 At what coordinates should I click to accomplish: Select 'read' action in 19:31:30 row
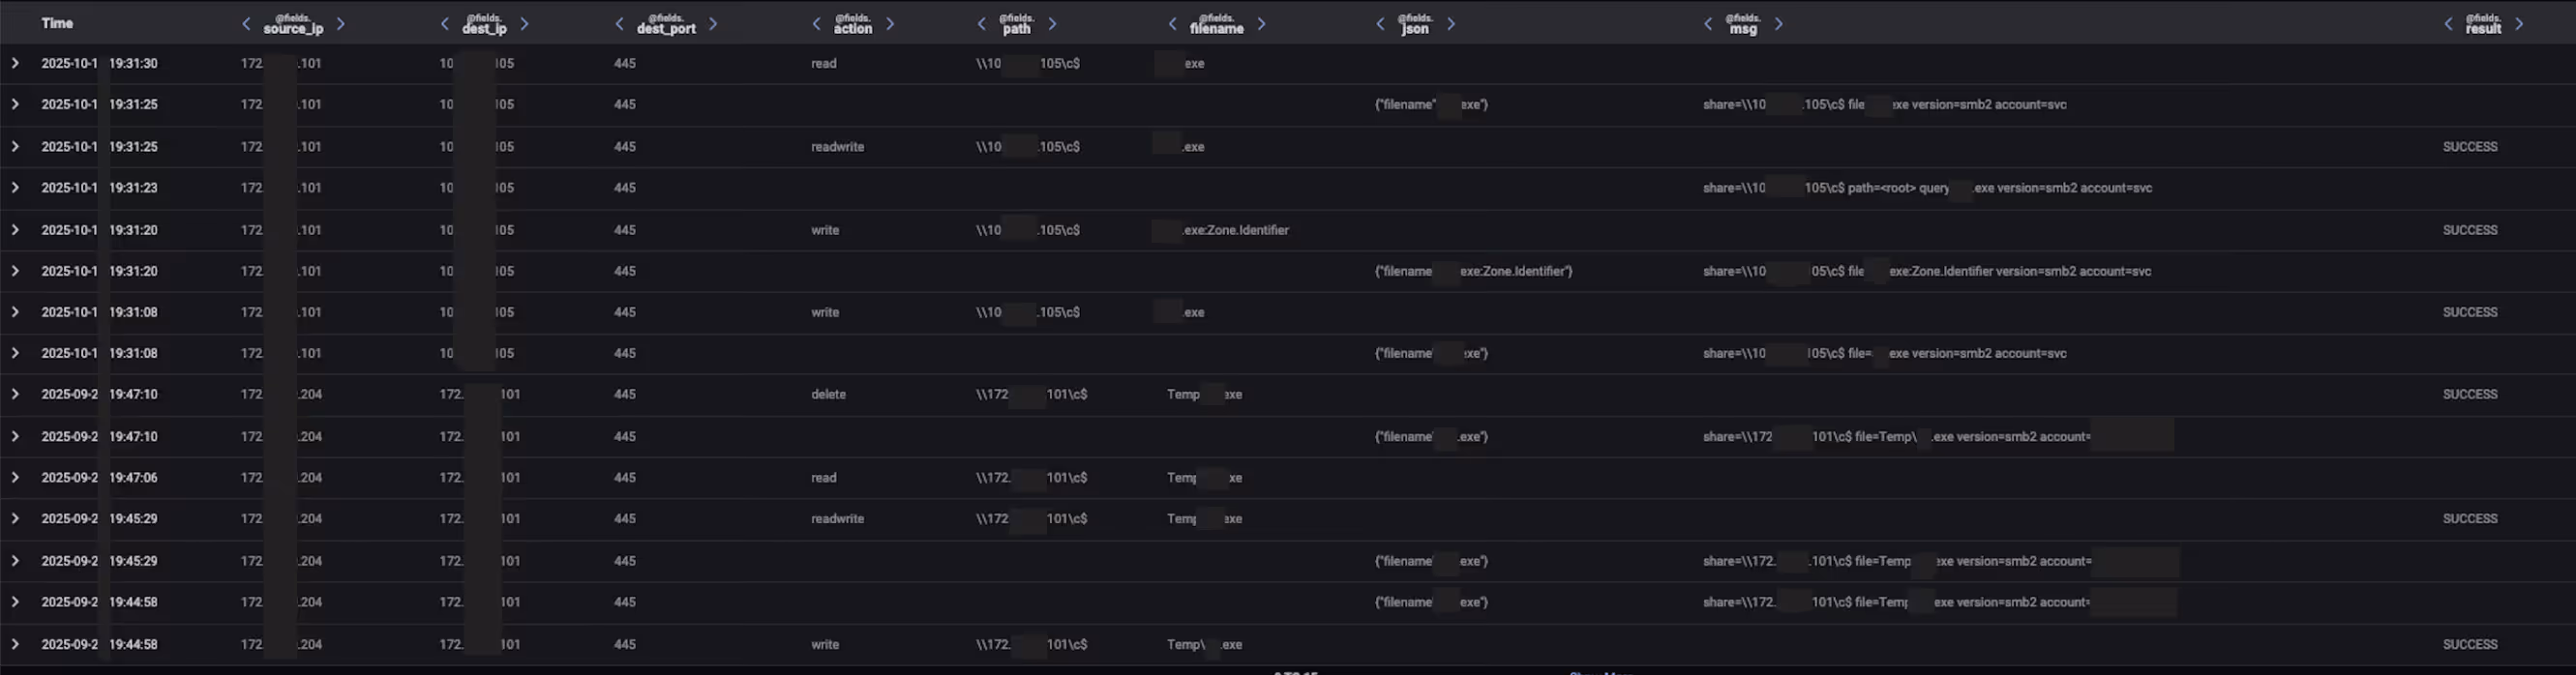(x=824, y=63)
